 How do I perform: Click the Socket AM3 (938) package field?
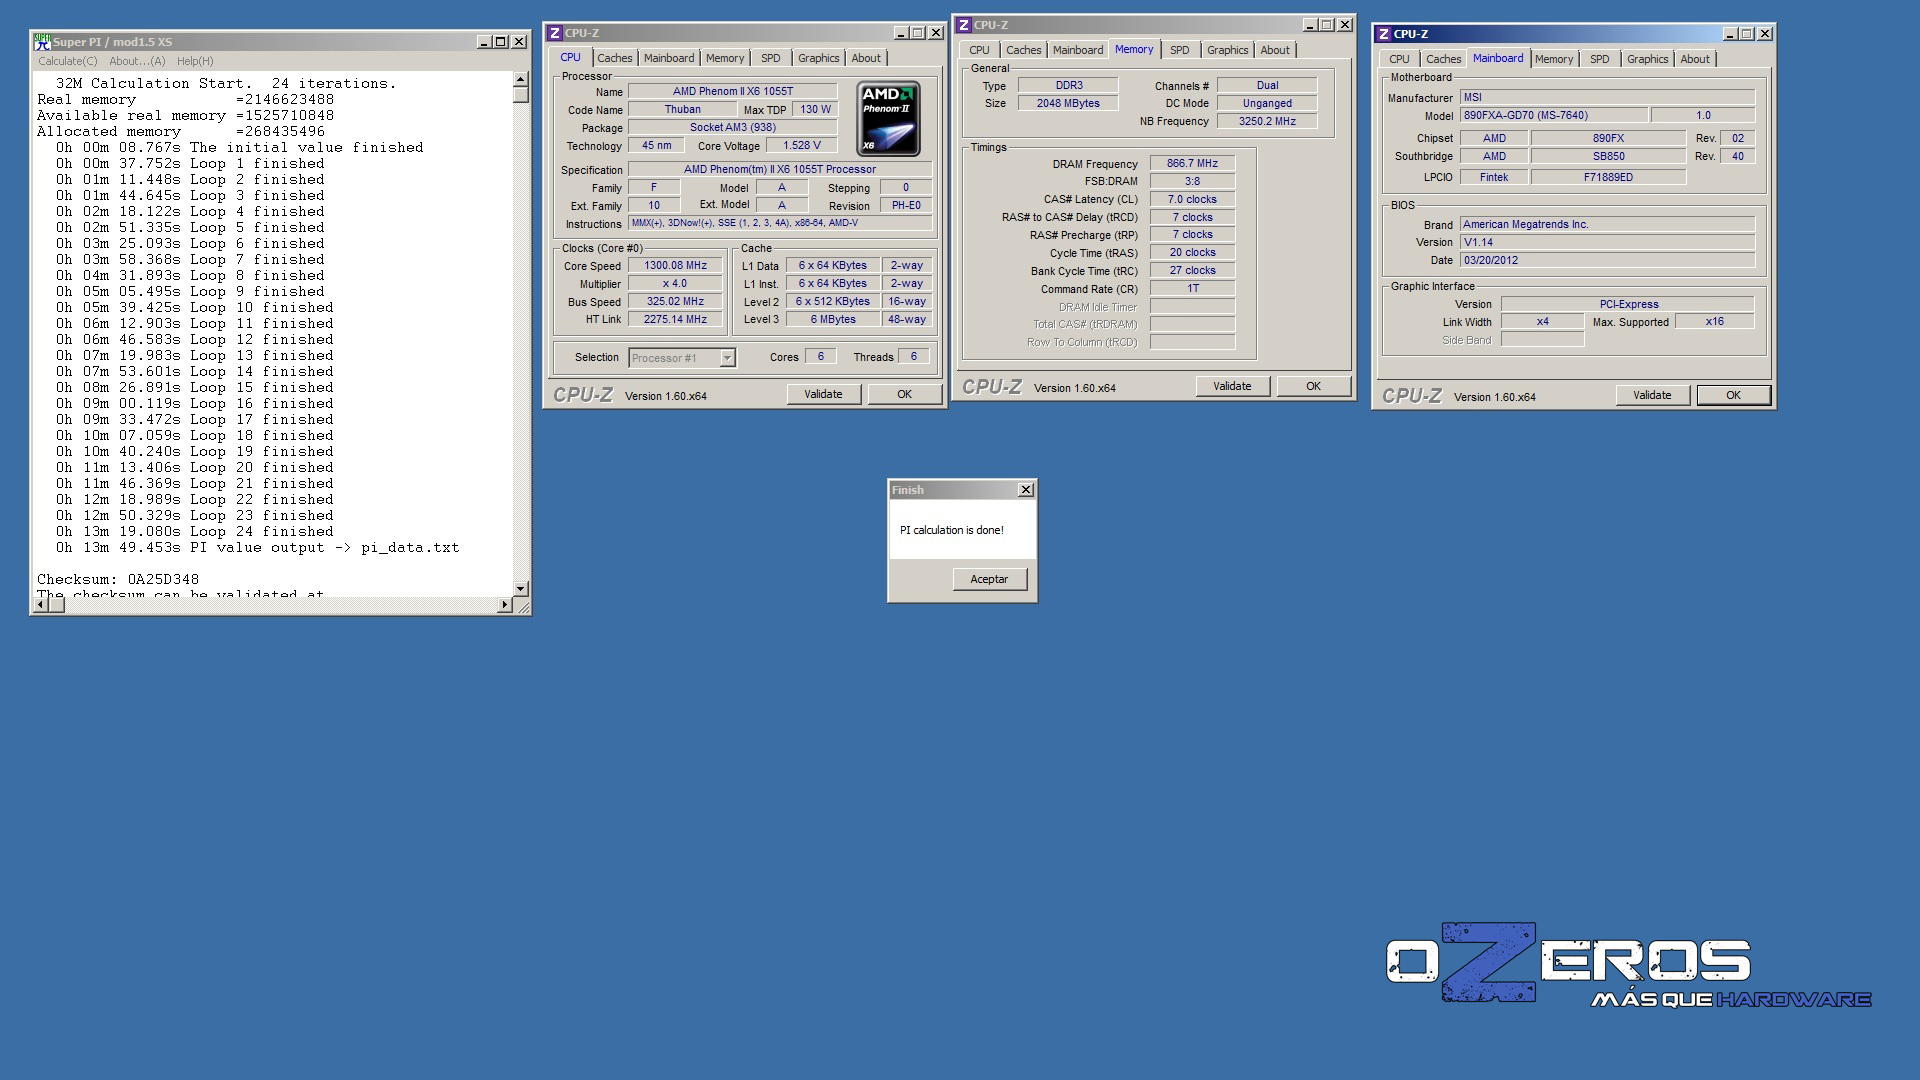tap(733, 128)
